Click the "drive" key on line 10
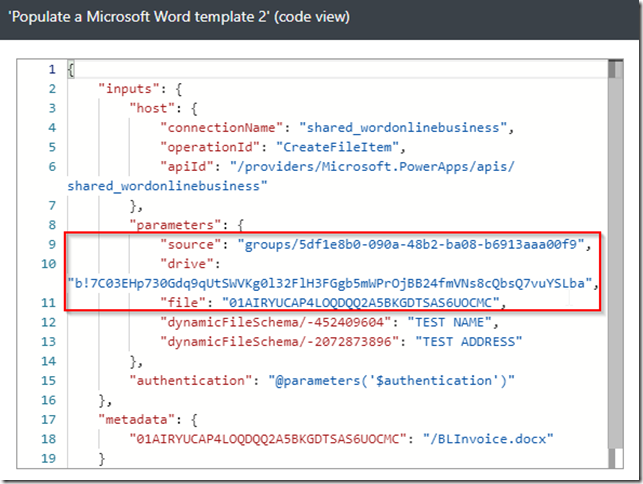 187,264
